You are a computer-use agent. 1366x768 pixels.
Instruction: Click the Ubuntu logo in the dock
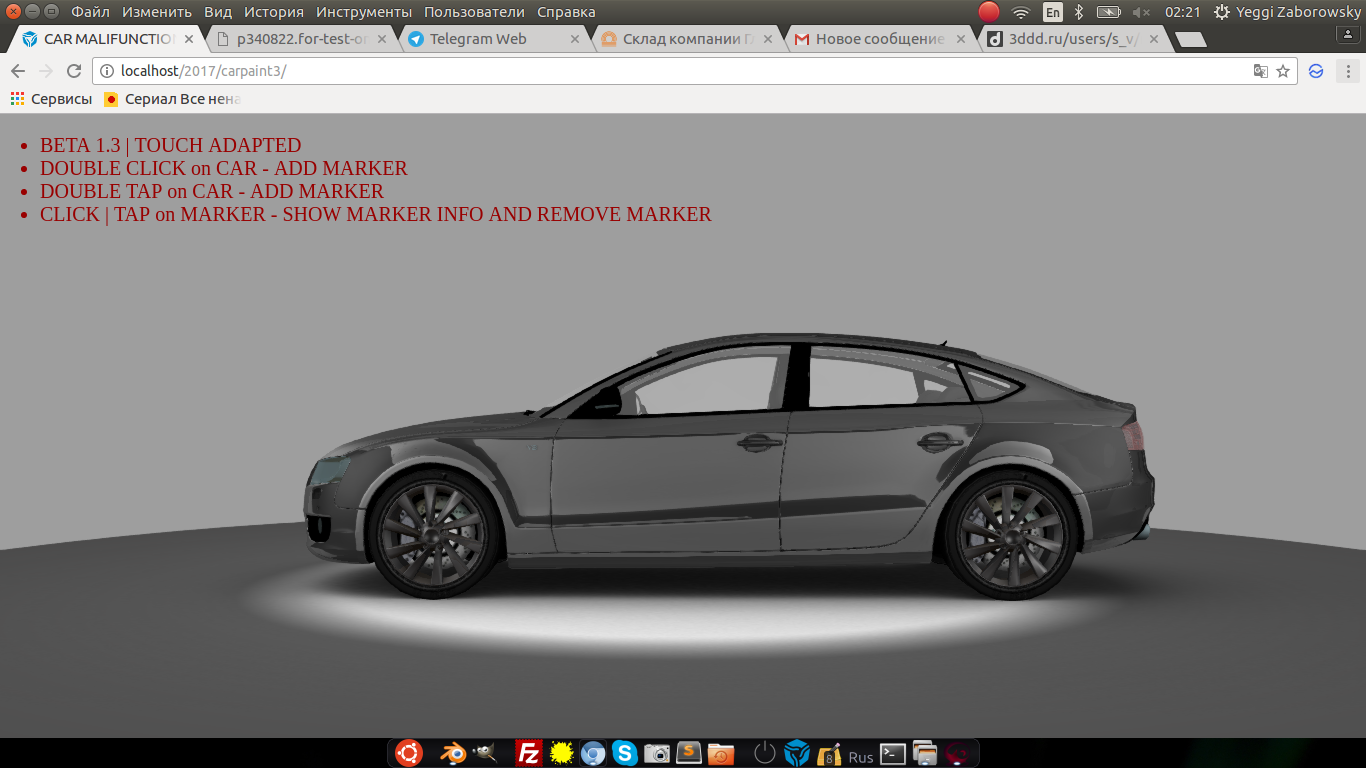409,753
